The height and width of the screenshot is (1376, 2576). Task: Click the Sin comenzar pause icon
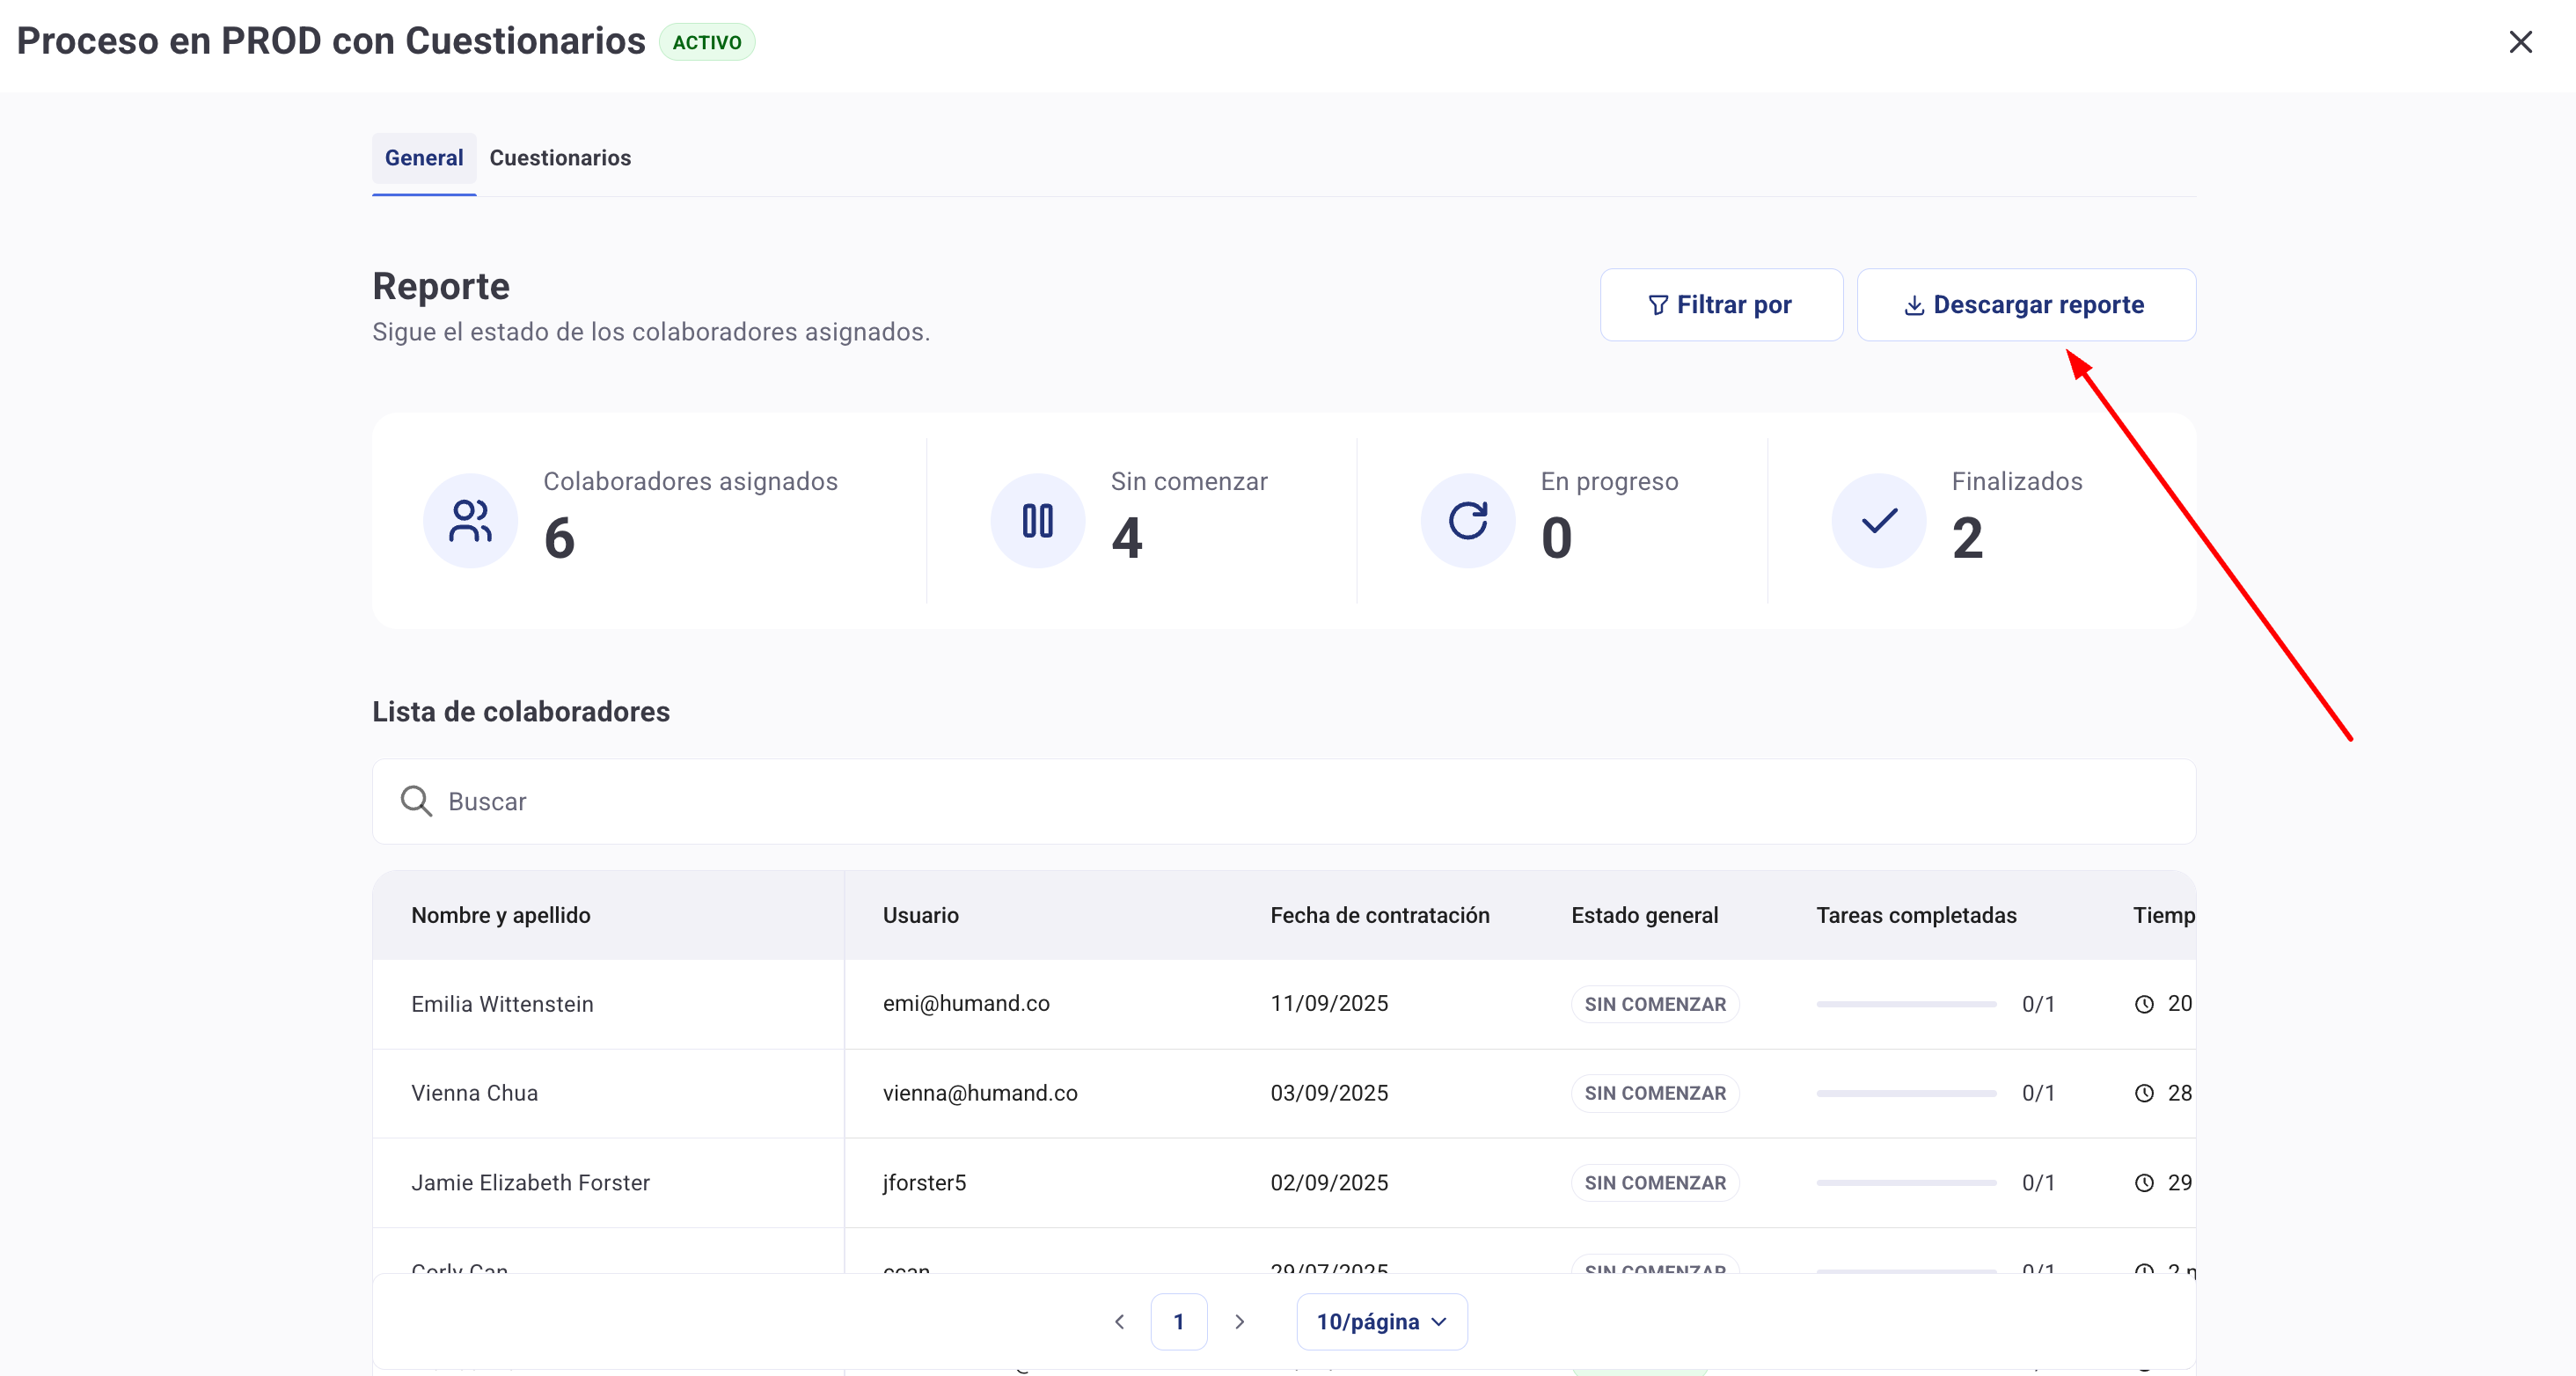[1037, 521]
